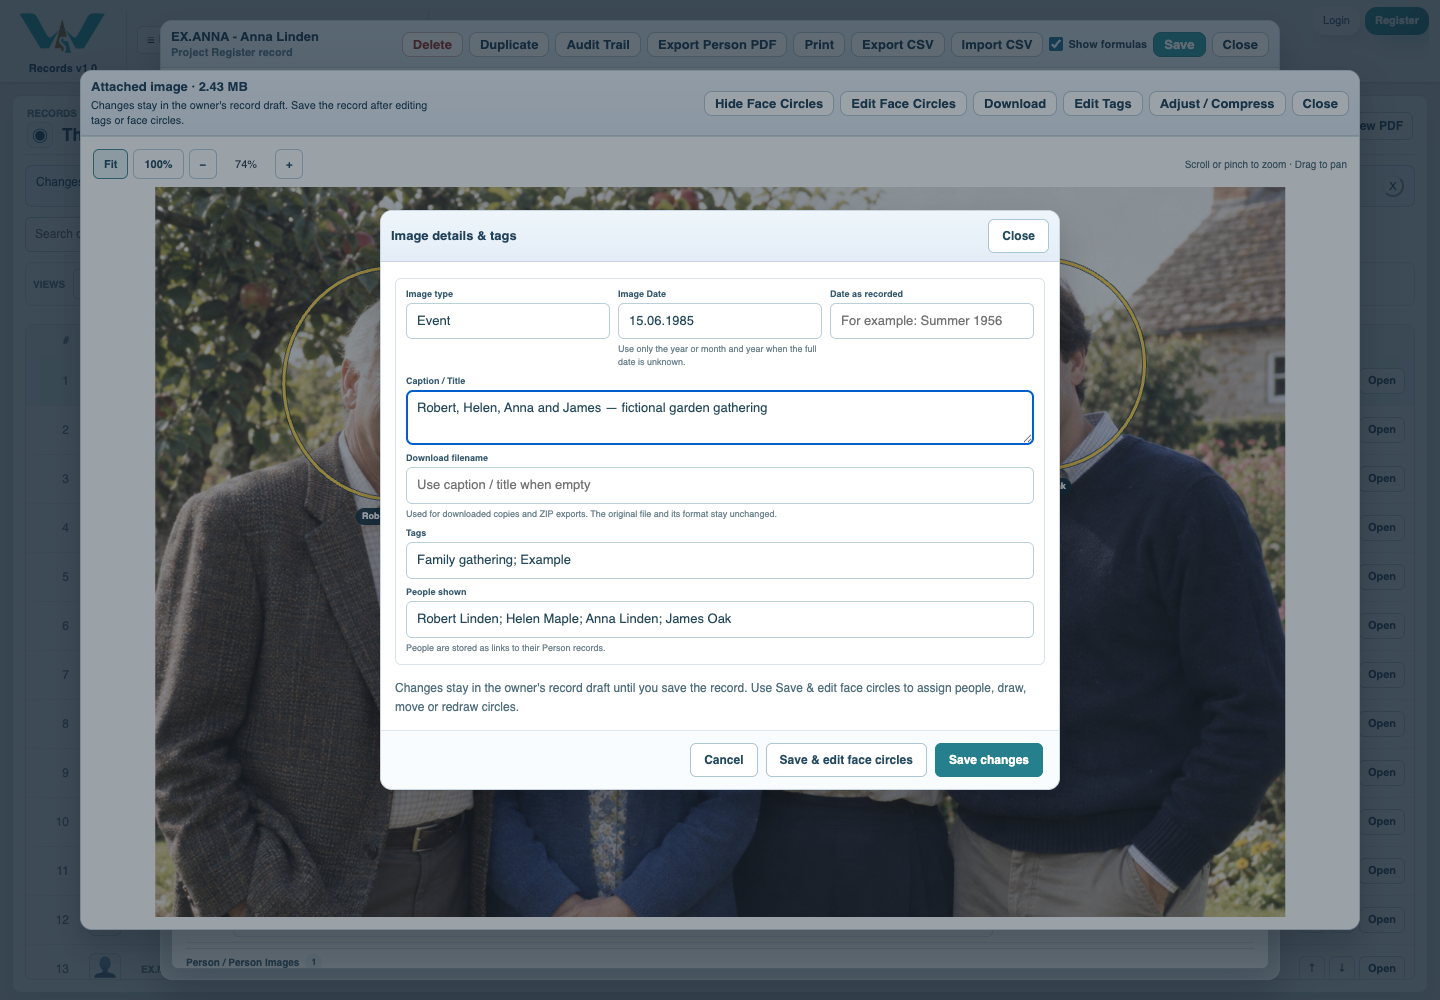The width and height of the screenshot is (1440, 1000).
Task: Delete the Anna Linden record
Action: click(433, 45)
